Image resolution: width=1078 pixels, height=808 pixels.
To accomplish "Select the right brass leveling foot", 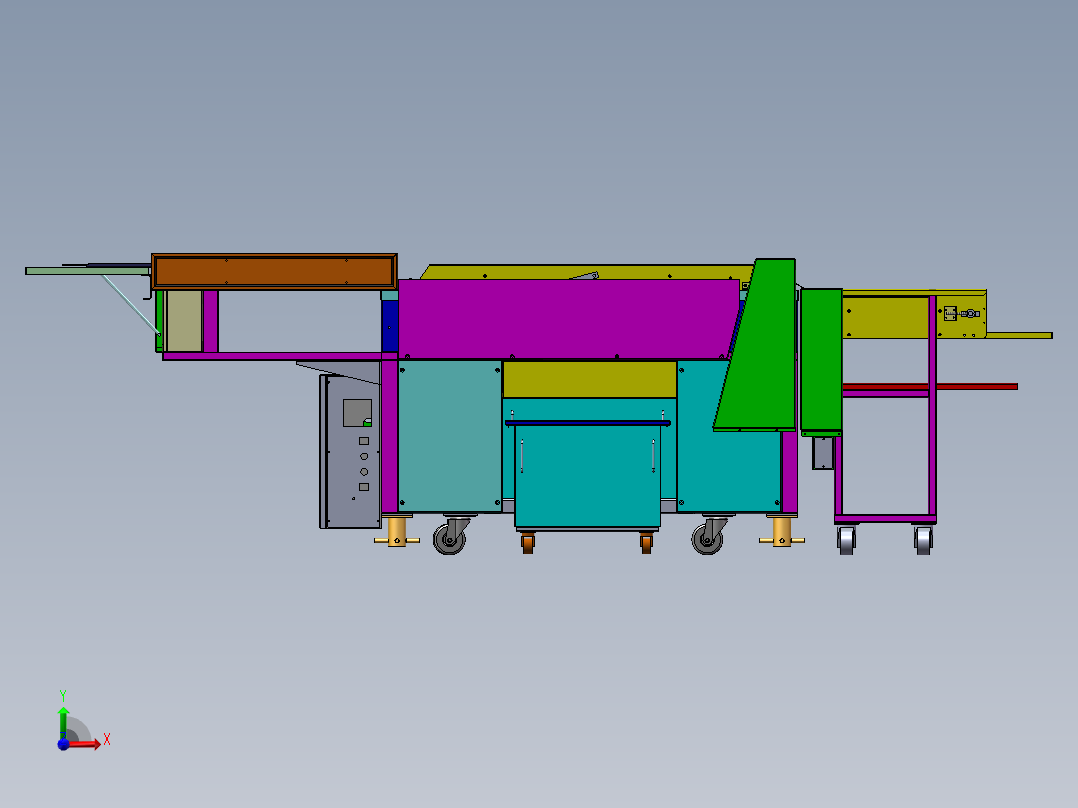I will 782,532.
